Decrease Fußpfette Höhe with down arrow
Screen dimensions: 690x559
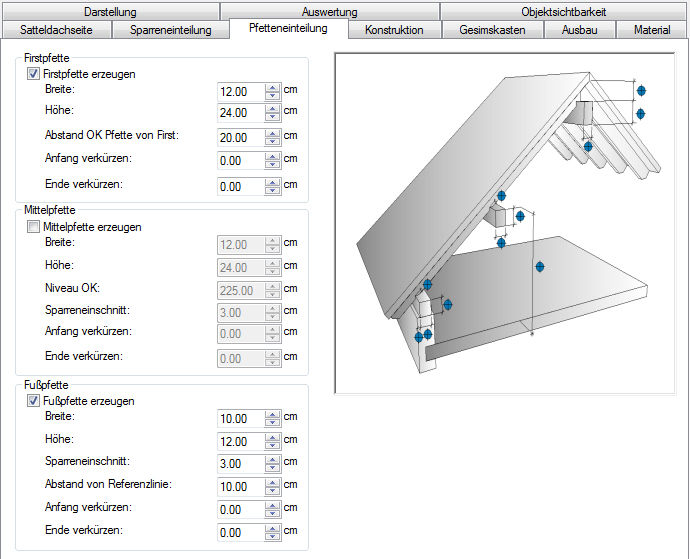[273, 446]
